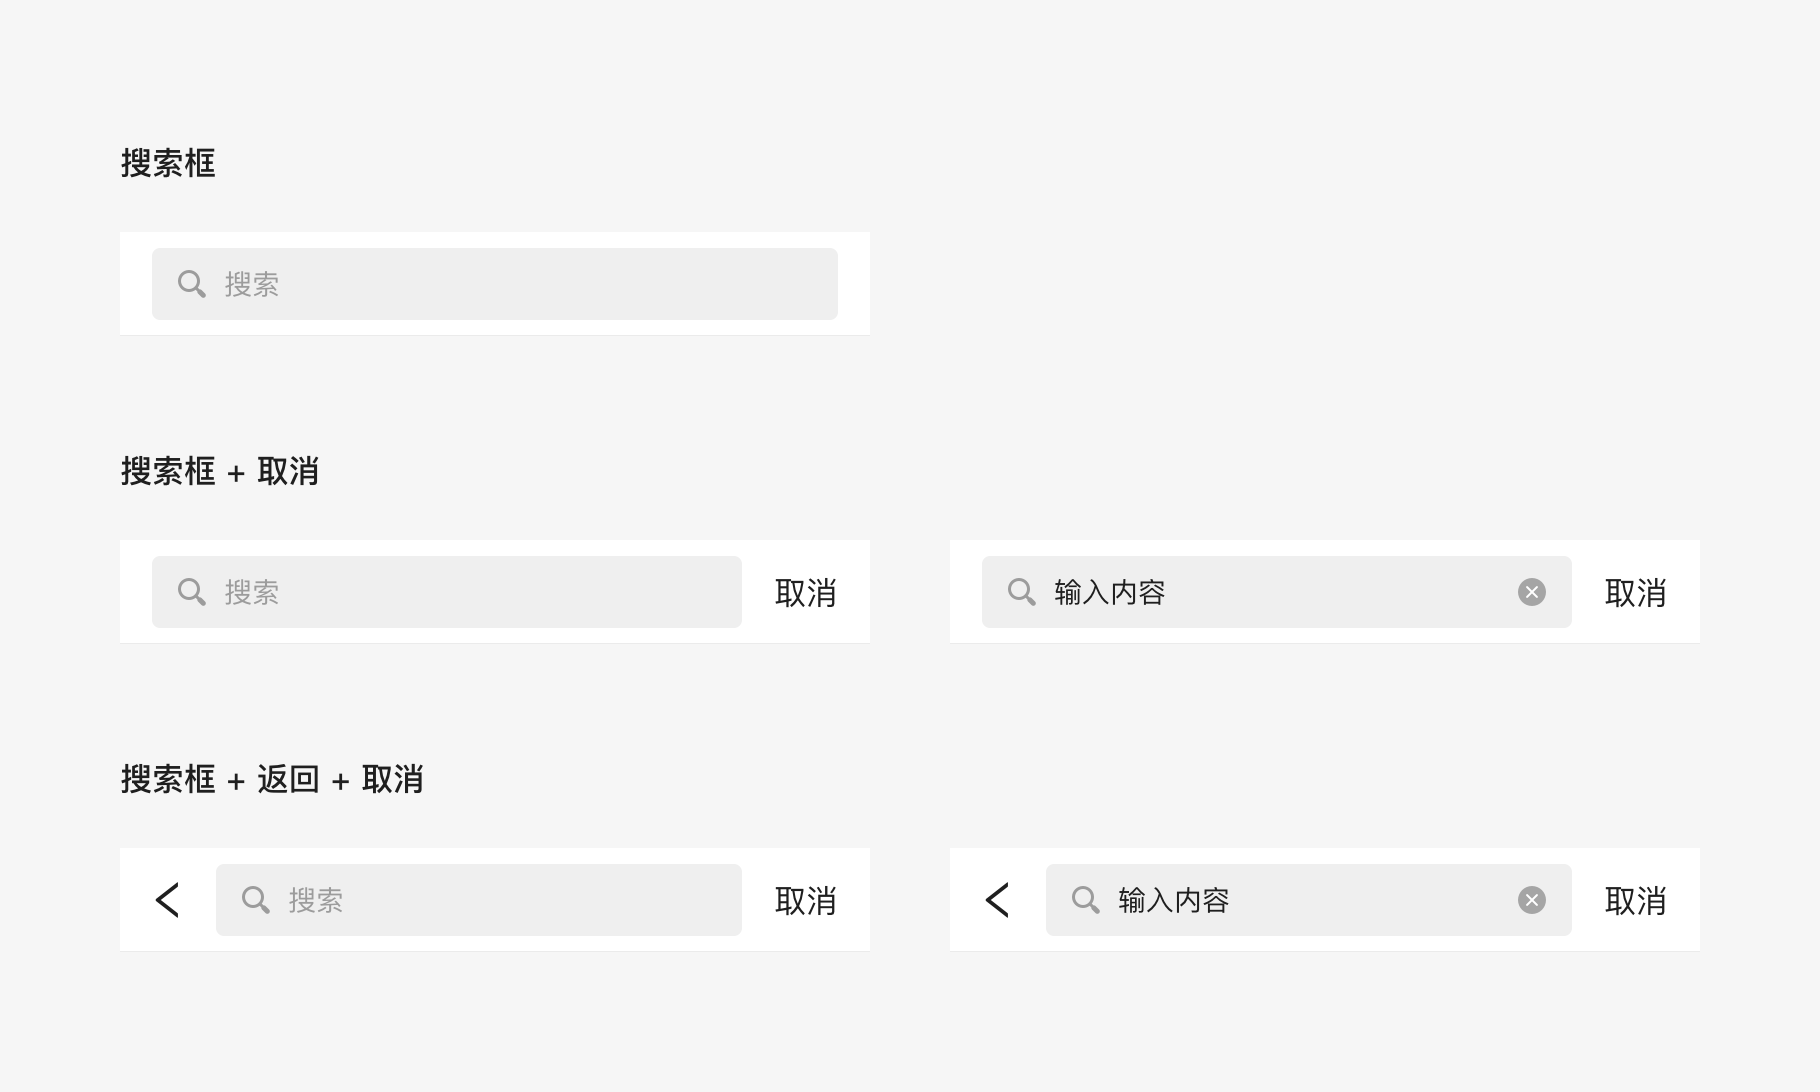Click 取消 beside the empty search field without back arrow
This screenshot has height=1092, width=1820.
(x=806, y=593)
